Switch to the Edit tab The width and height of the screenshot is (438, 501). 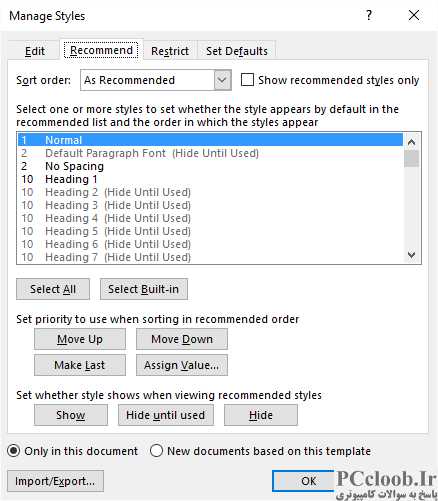coord(35,51)
